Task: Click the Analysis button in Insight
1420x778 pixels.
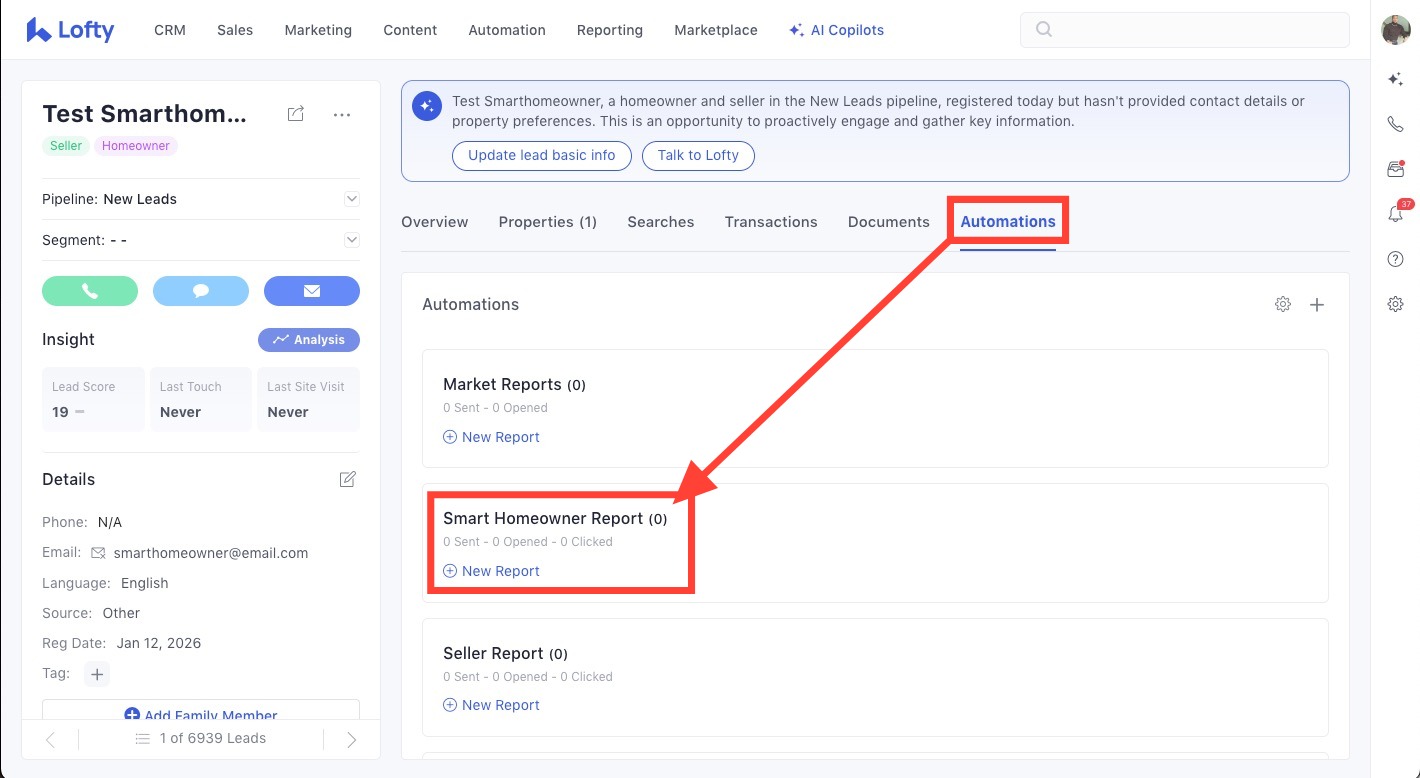Action: [309, 340]
